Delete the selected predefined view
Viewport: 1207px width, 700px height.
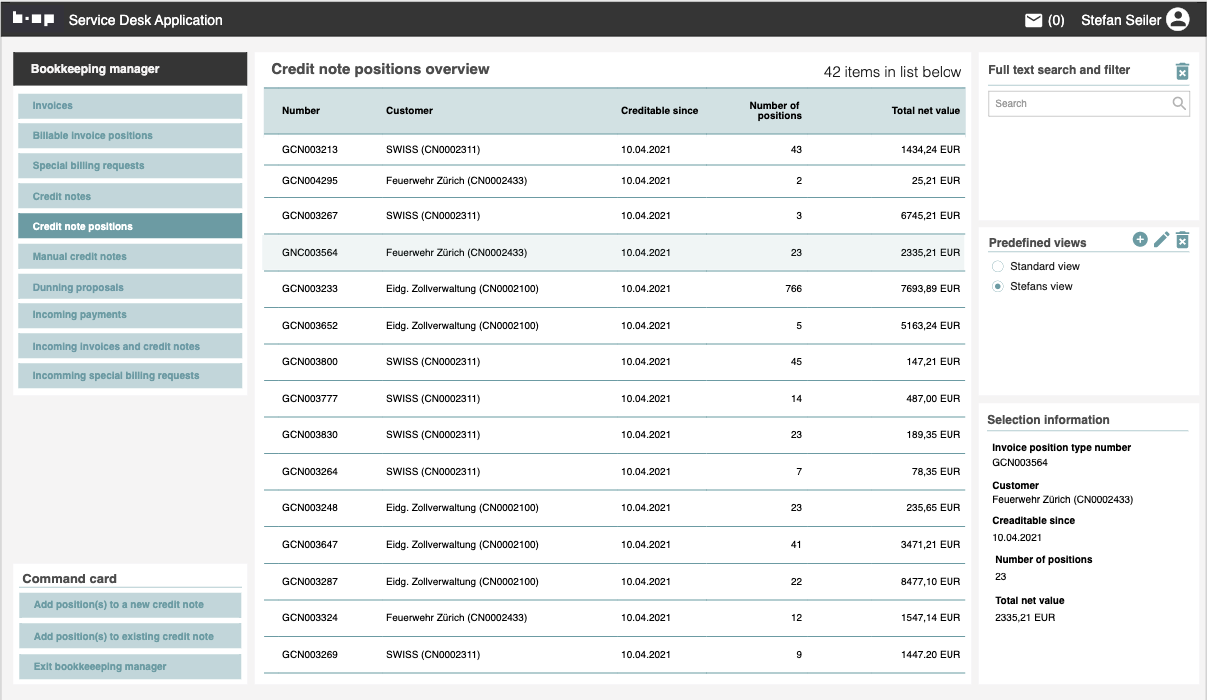click(1182, 240)
